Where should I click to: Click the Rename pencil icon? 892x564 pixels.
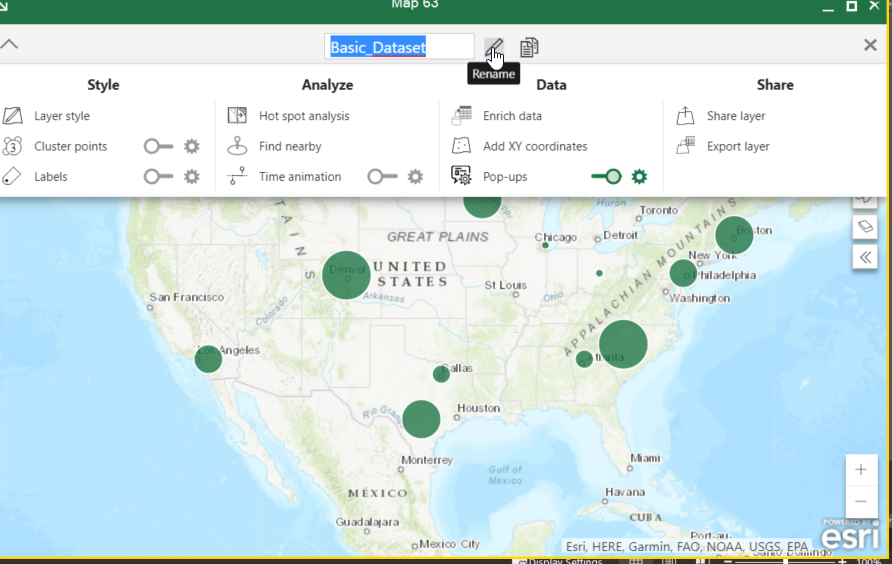(494, 47)
